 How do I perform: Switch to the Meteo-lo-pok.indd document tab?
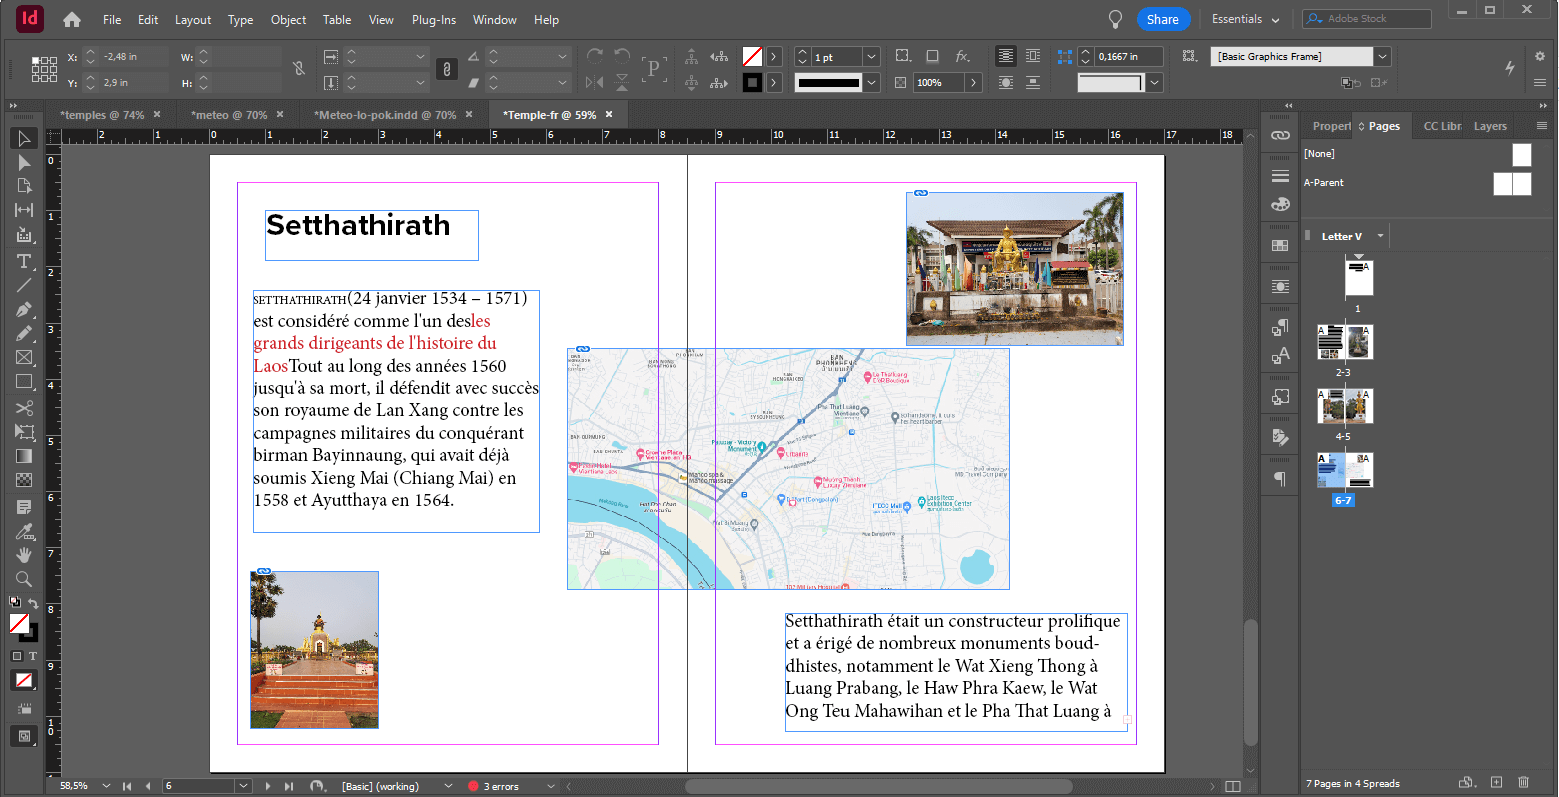[x=385, y=115]
